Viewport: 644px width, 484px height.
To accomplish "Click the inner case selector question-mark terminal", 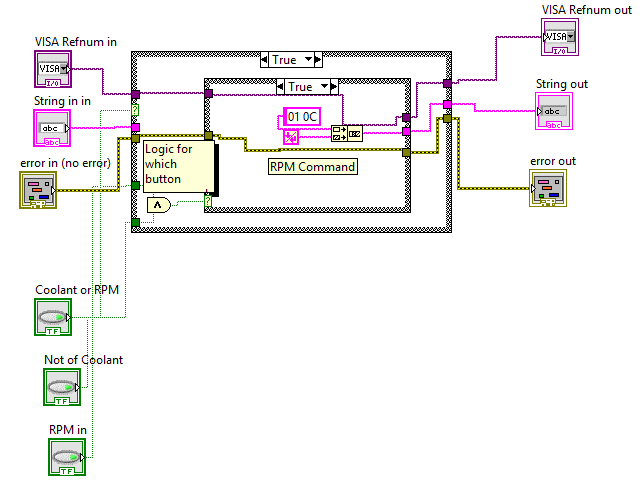I will click(x=208, y=201).
